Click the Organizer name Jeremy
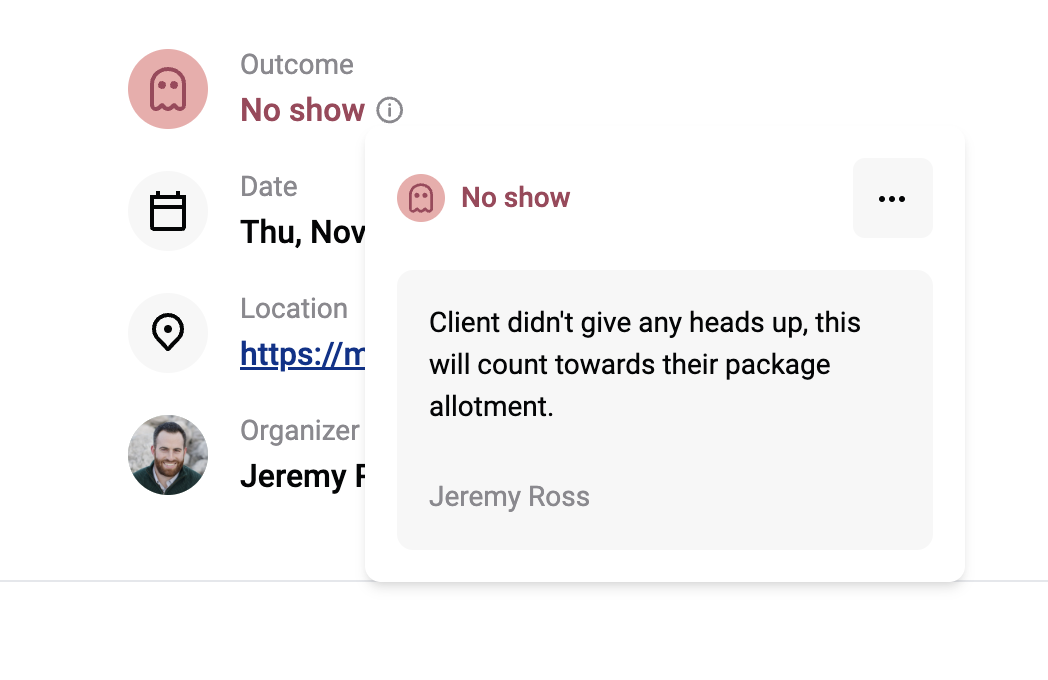The height and width of the screenshot is (680, 1048). pyautogui.click(x=303, y=477)
